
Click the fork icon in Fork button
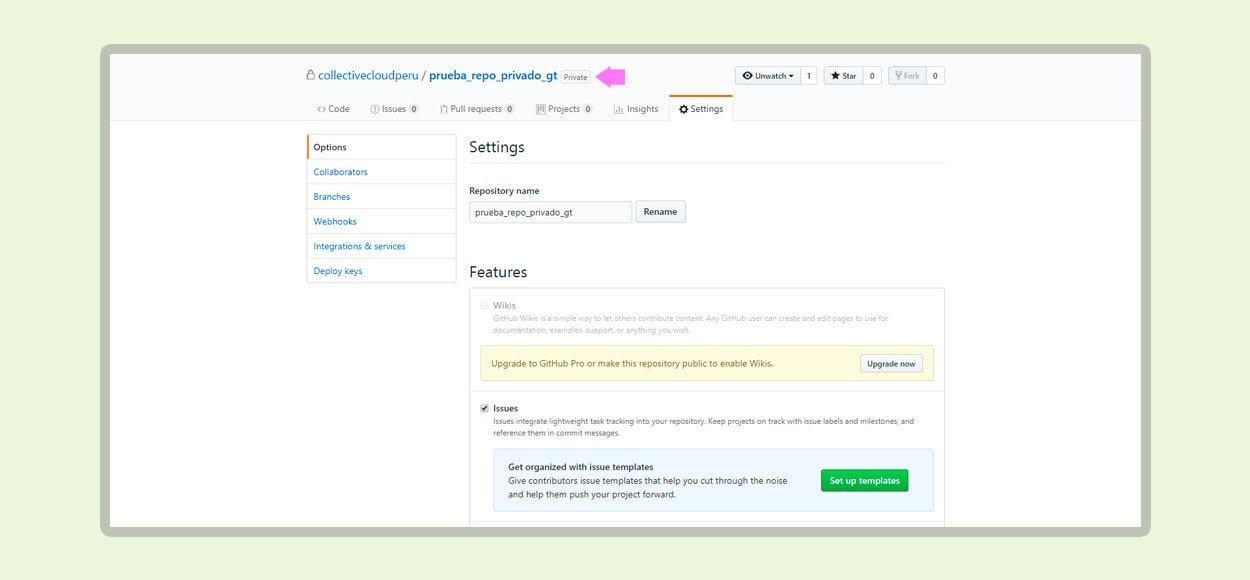click(899, 76)
